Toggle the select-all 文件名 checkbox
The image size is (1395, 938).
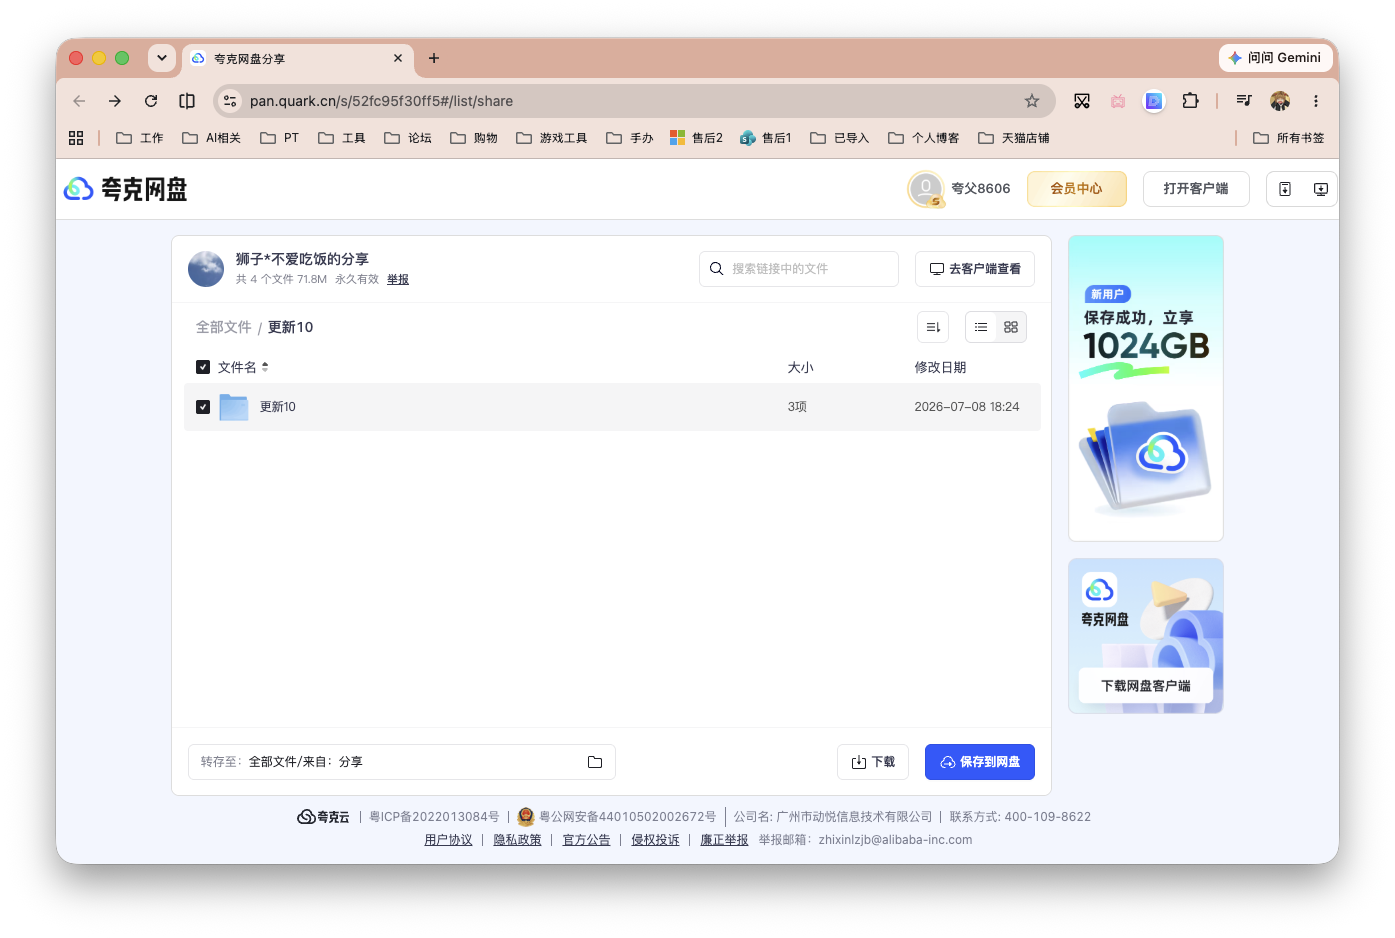203,367
